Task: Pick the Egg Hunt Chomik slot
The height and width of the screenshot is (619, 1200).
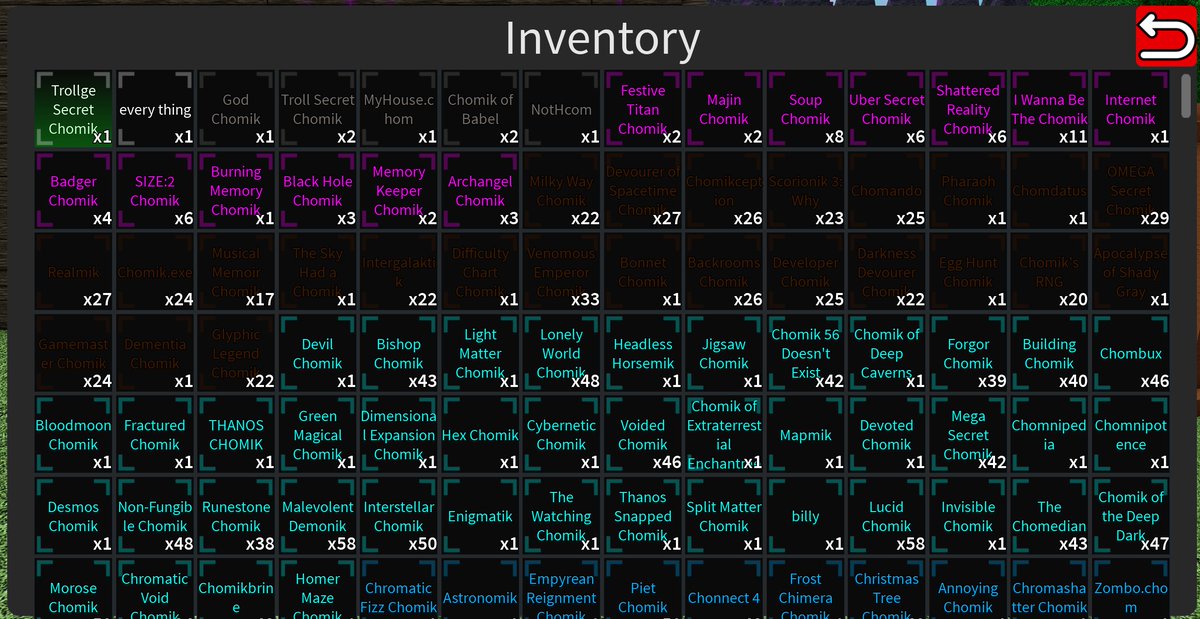Action: click(968, 272)
